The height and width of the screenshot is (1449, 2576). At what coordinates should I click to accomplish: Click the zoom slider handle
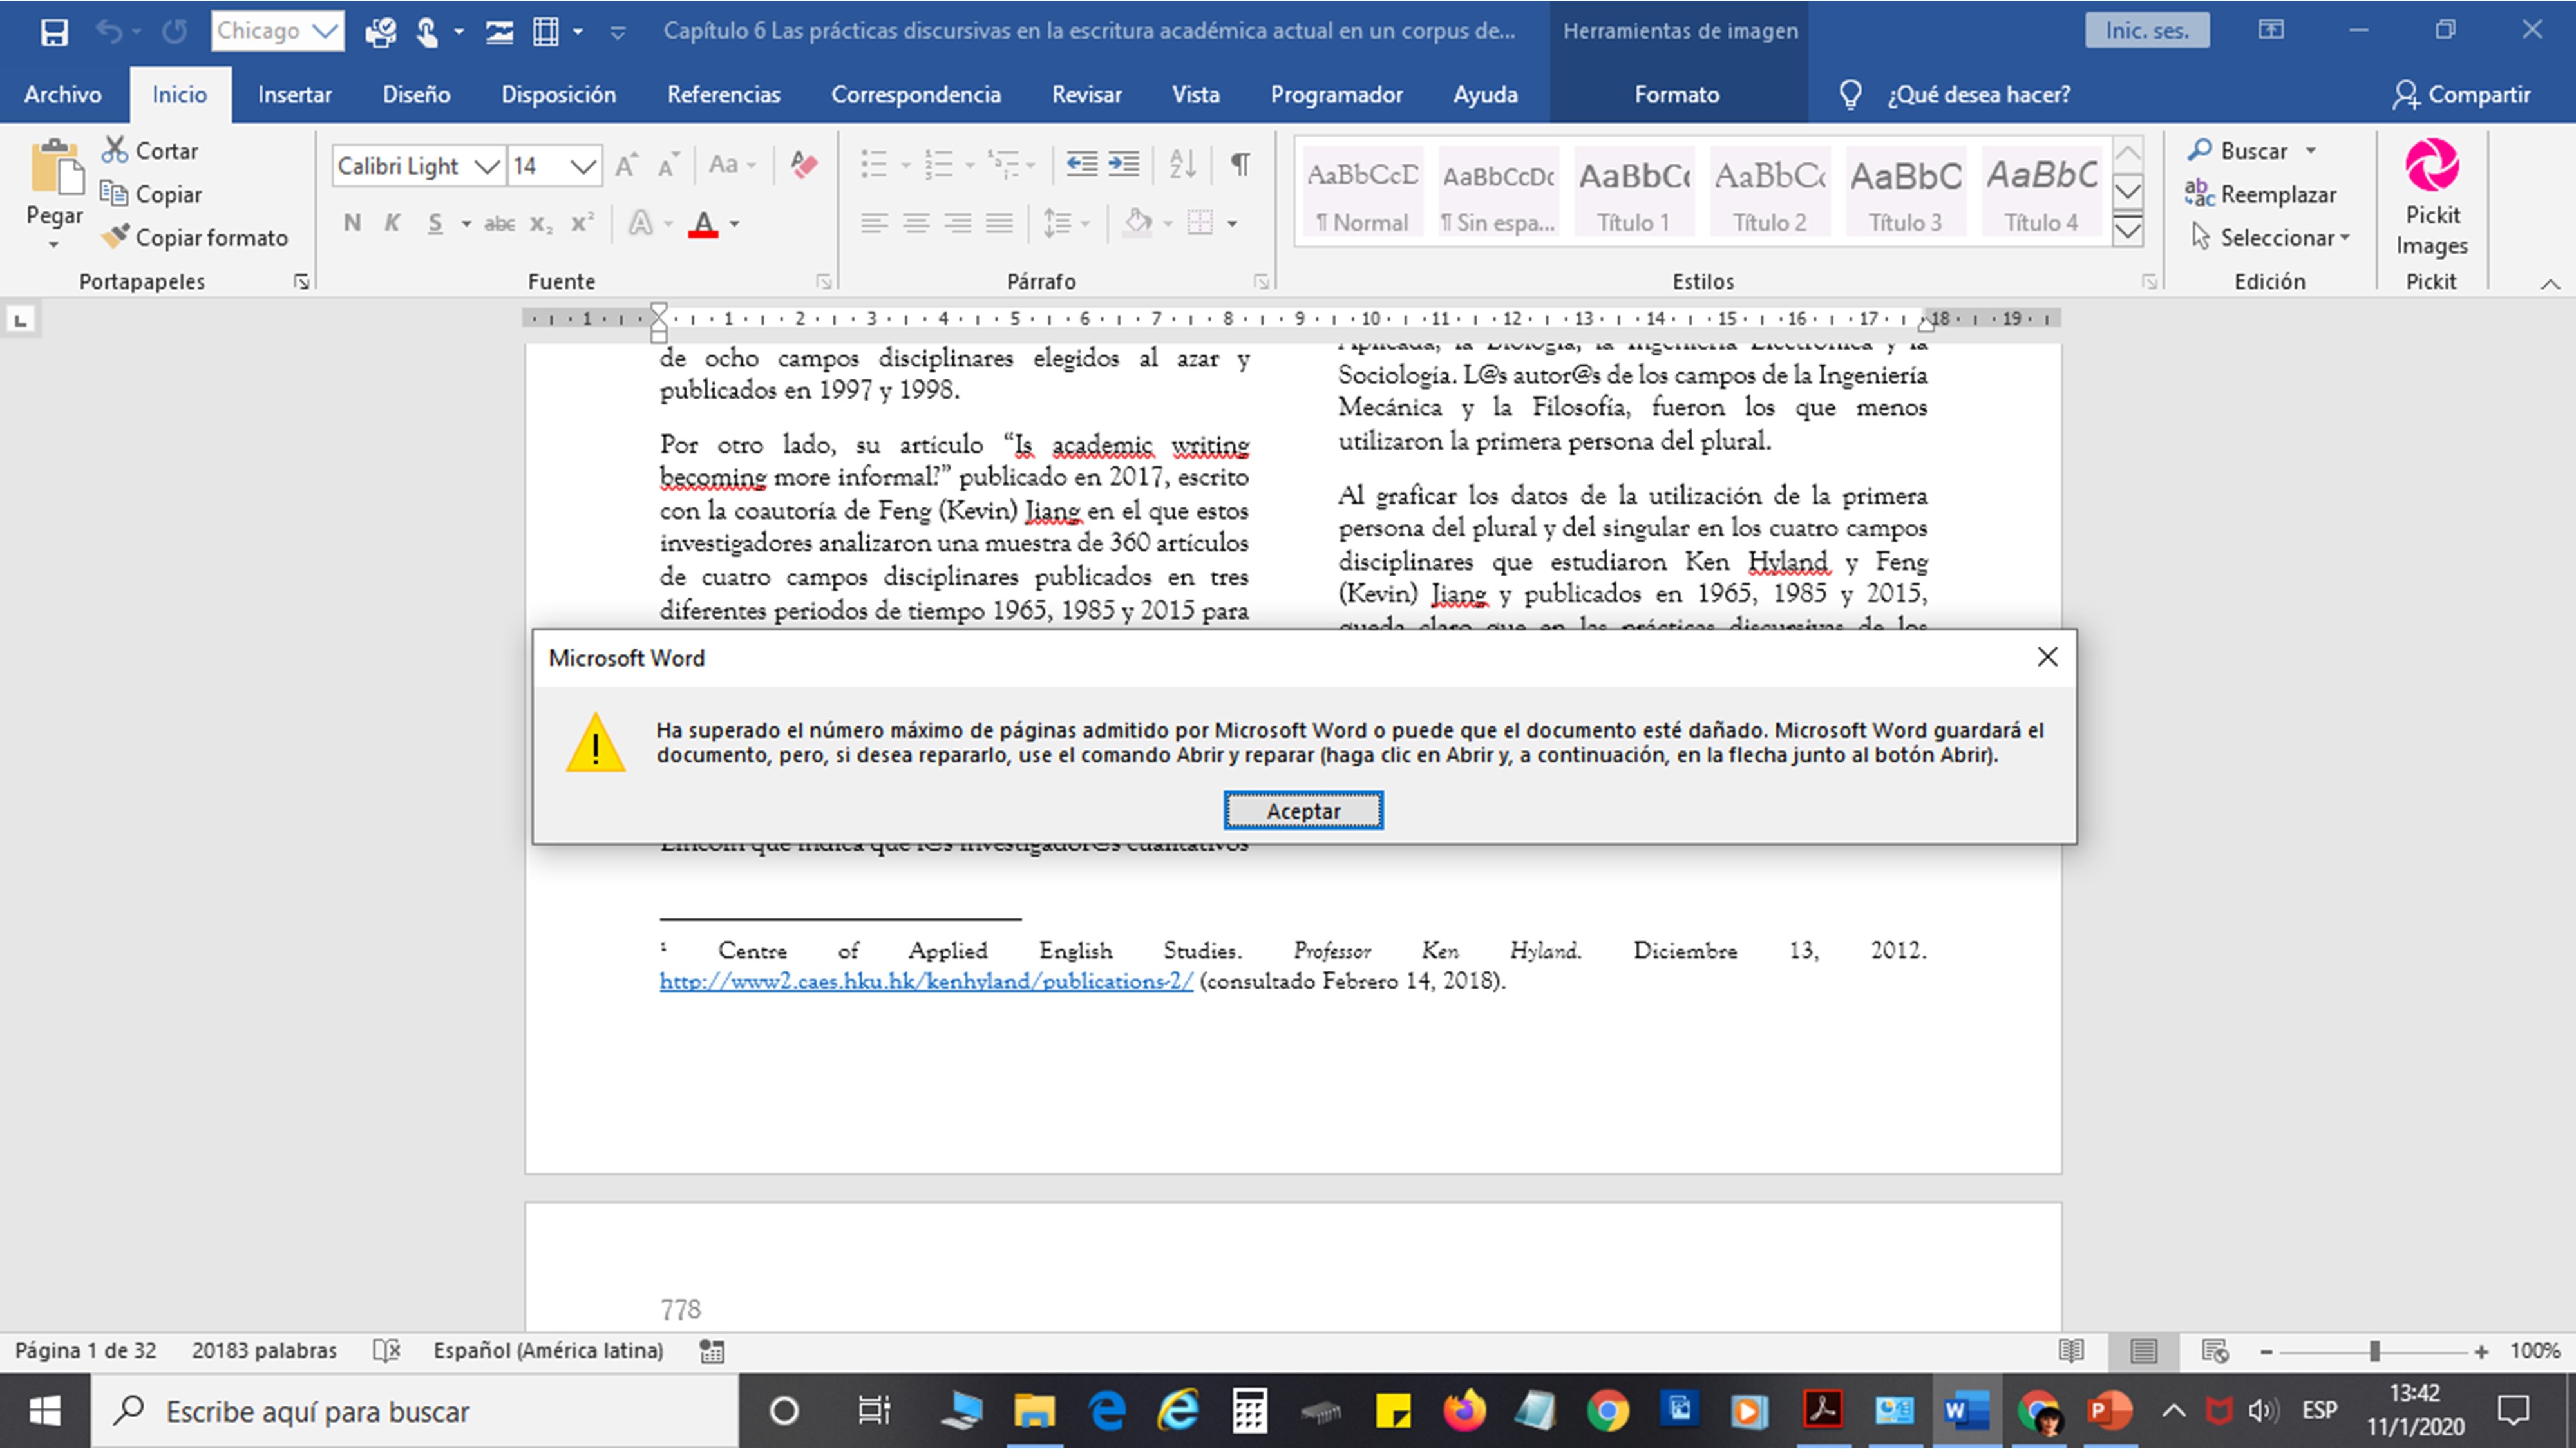(2374, 1351)
